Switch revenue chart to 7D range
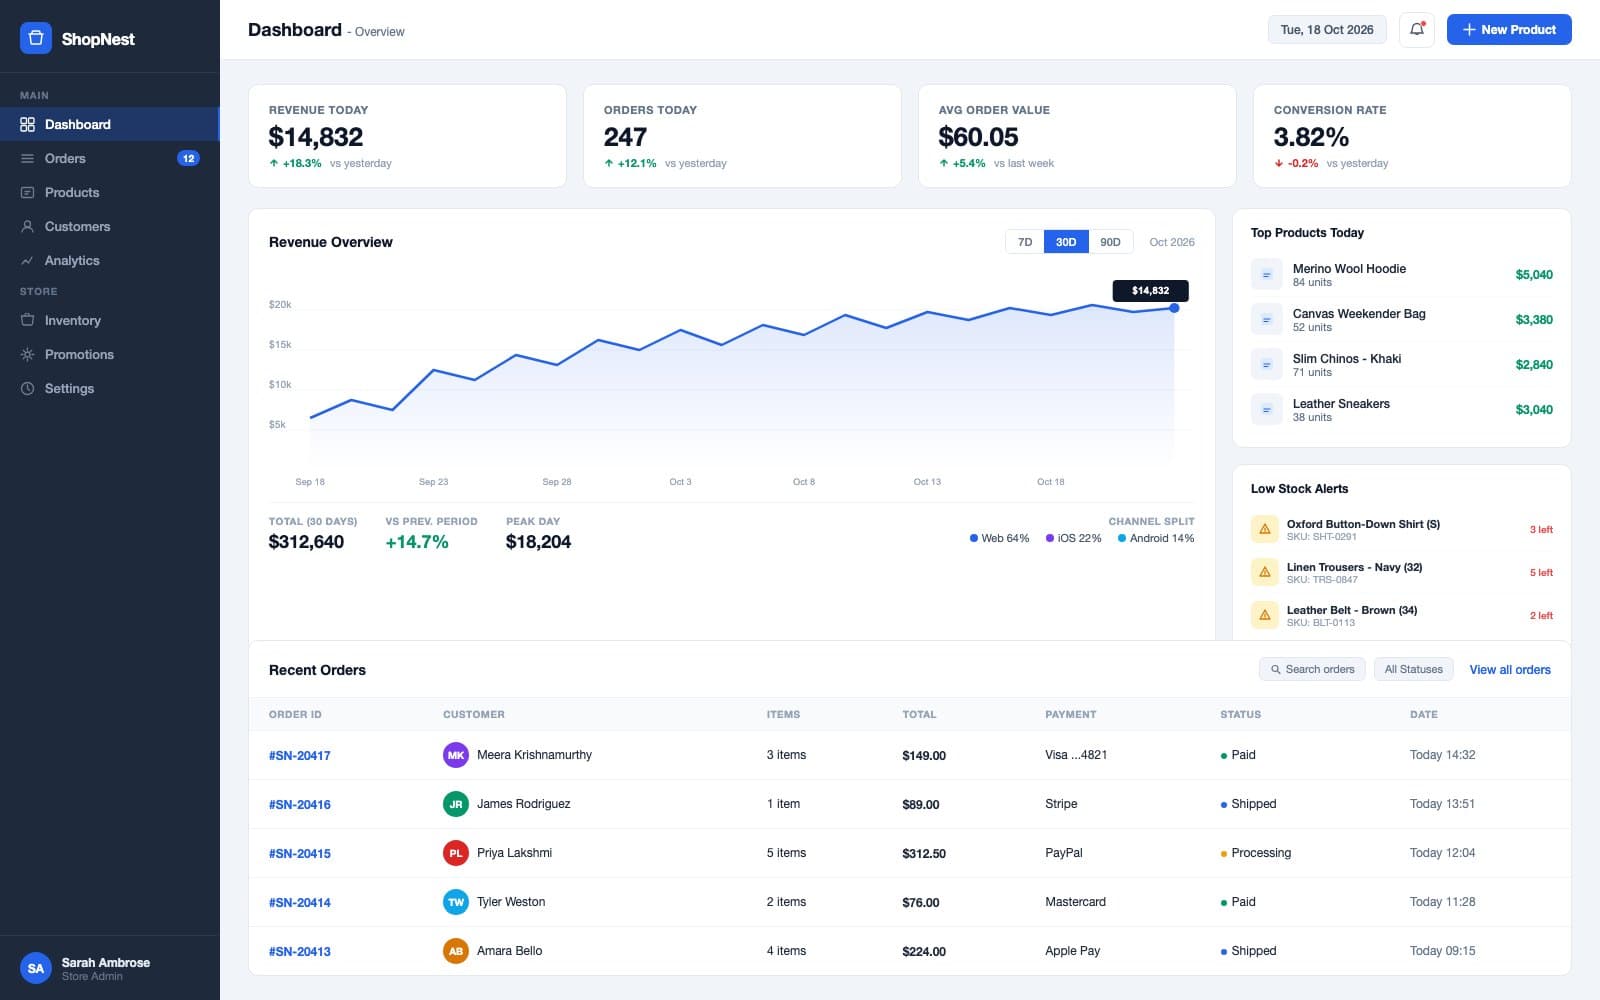This screenshot has height=1000, width=1600. pos(1025,242)
